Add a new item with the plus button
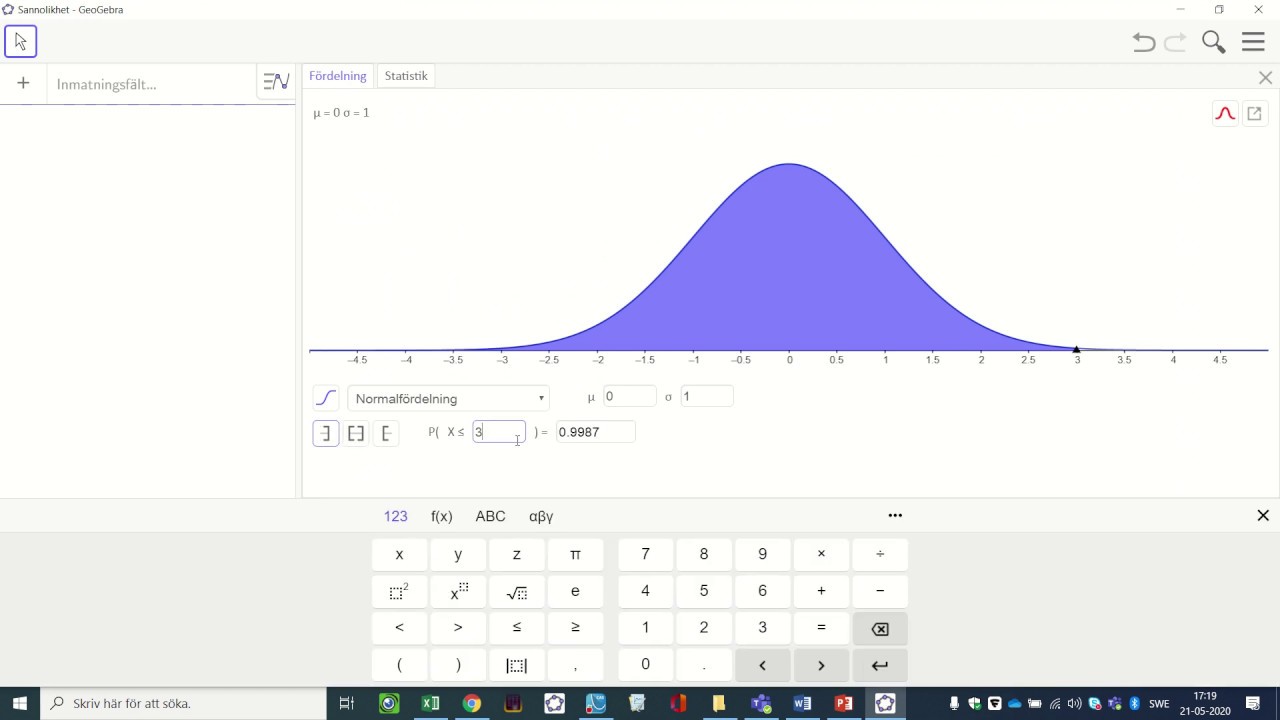The height and width of the screenshot is (720, 1280). (23, 83)
